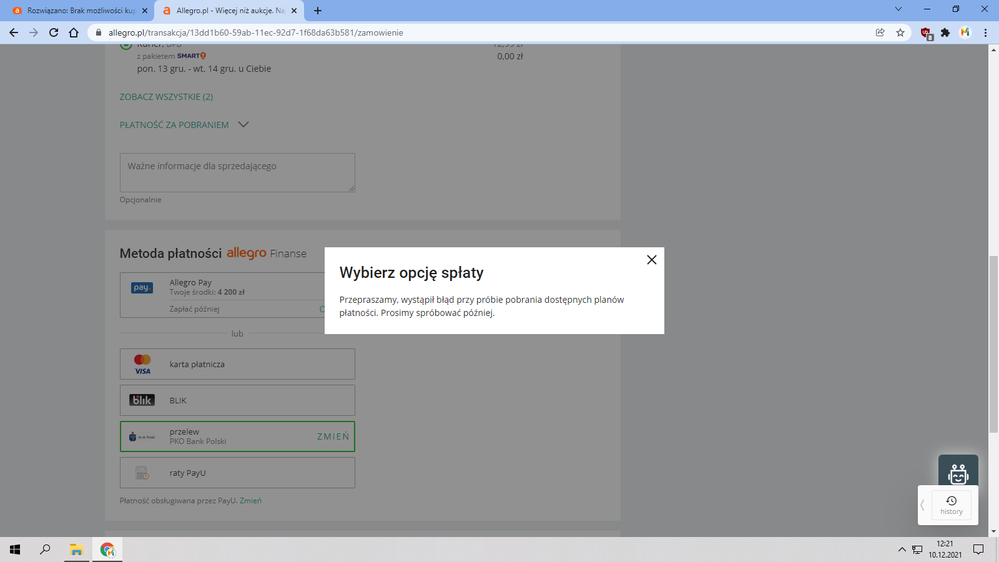Screen dimensions: 999x562
Task: View the site lock info icon
Action: click(x=98, y=32)
